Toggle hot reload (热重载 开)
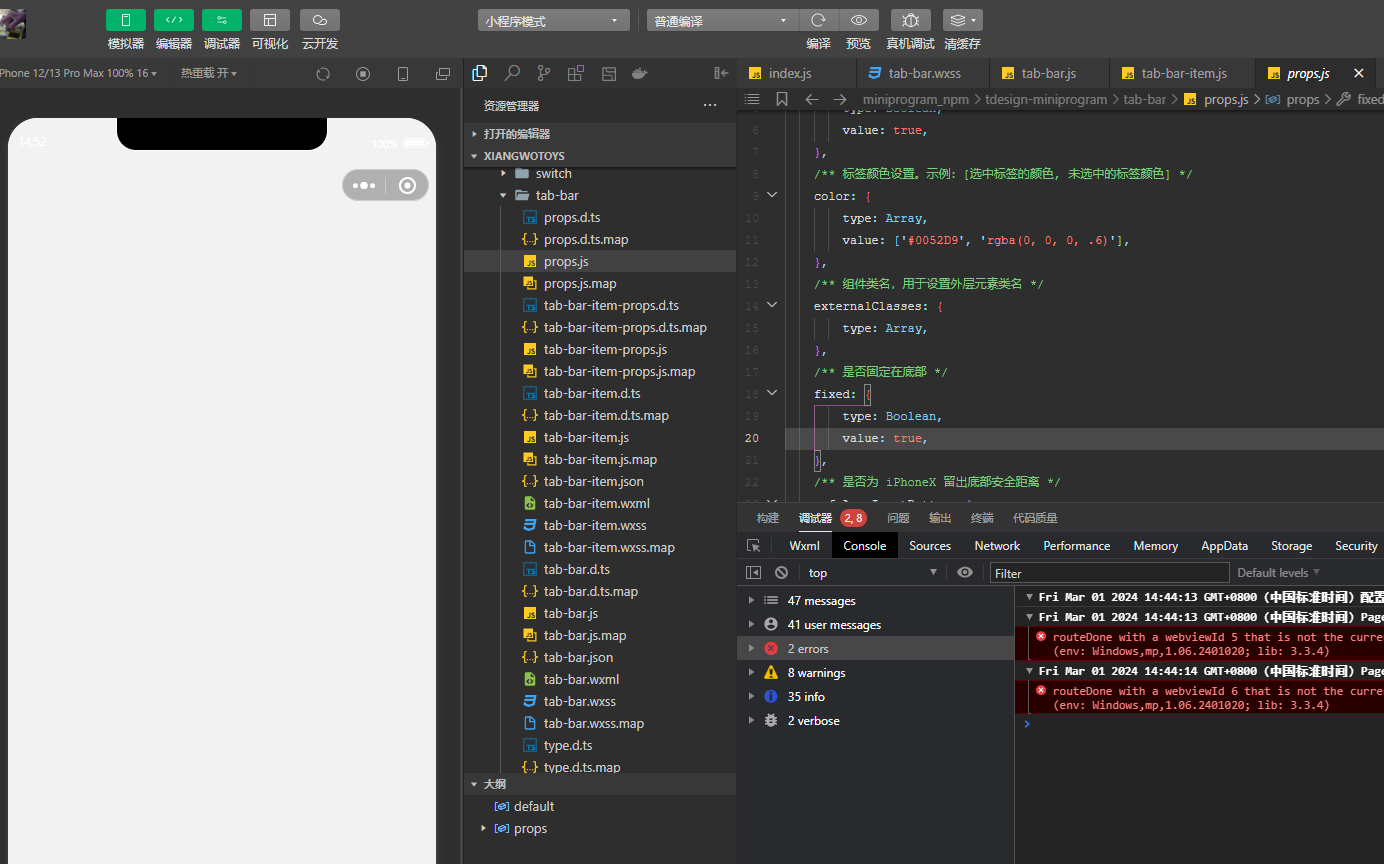1384x864 pixels. (208, 74)
